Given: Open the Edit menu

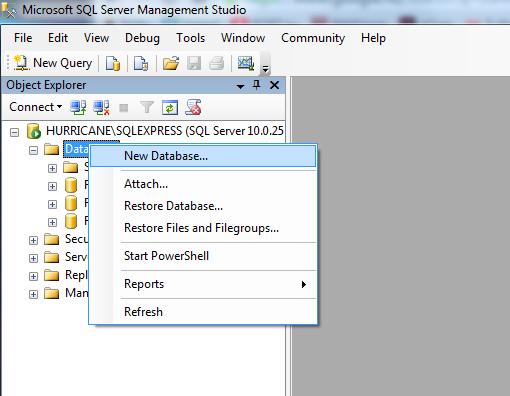Looking at the screenshot, I should [x=58, y=38].
